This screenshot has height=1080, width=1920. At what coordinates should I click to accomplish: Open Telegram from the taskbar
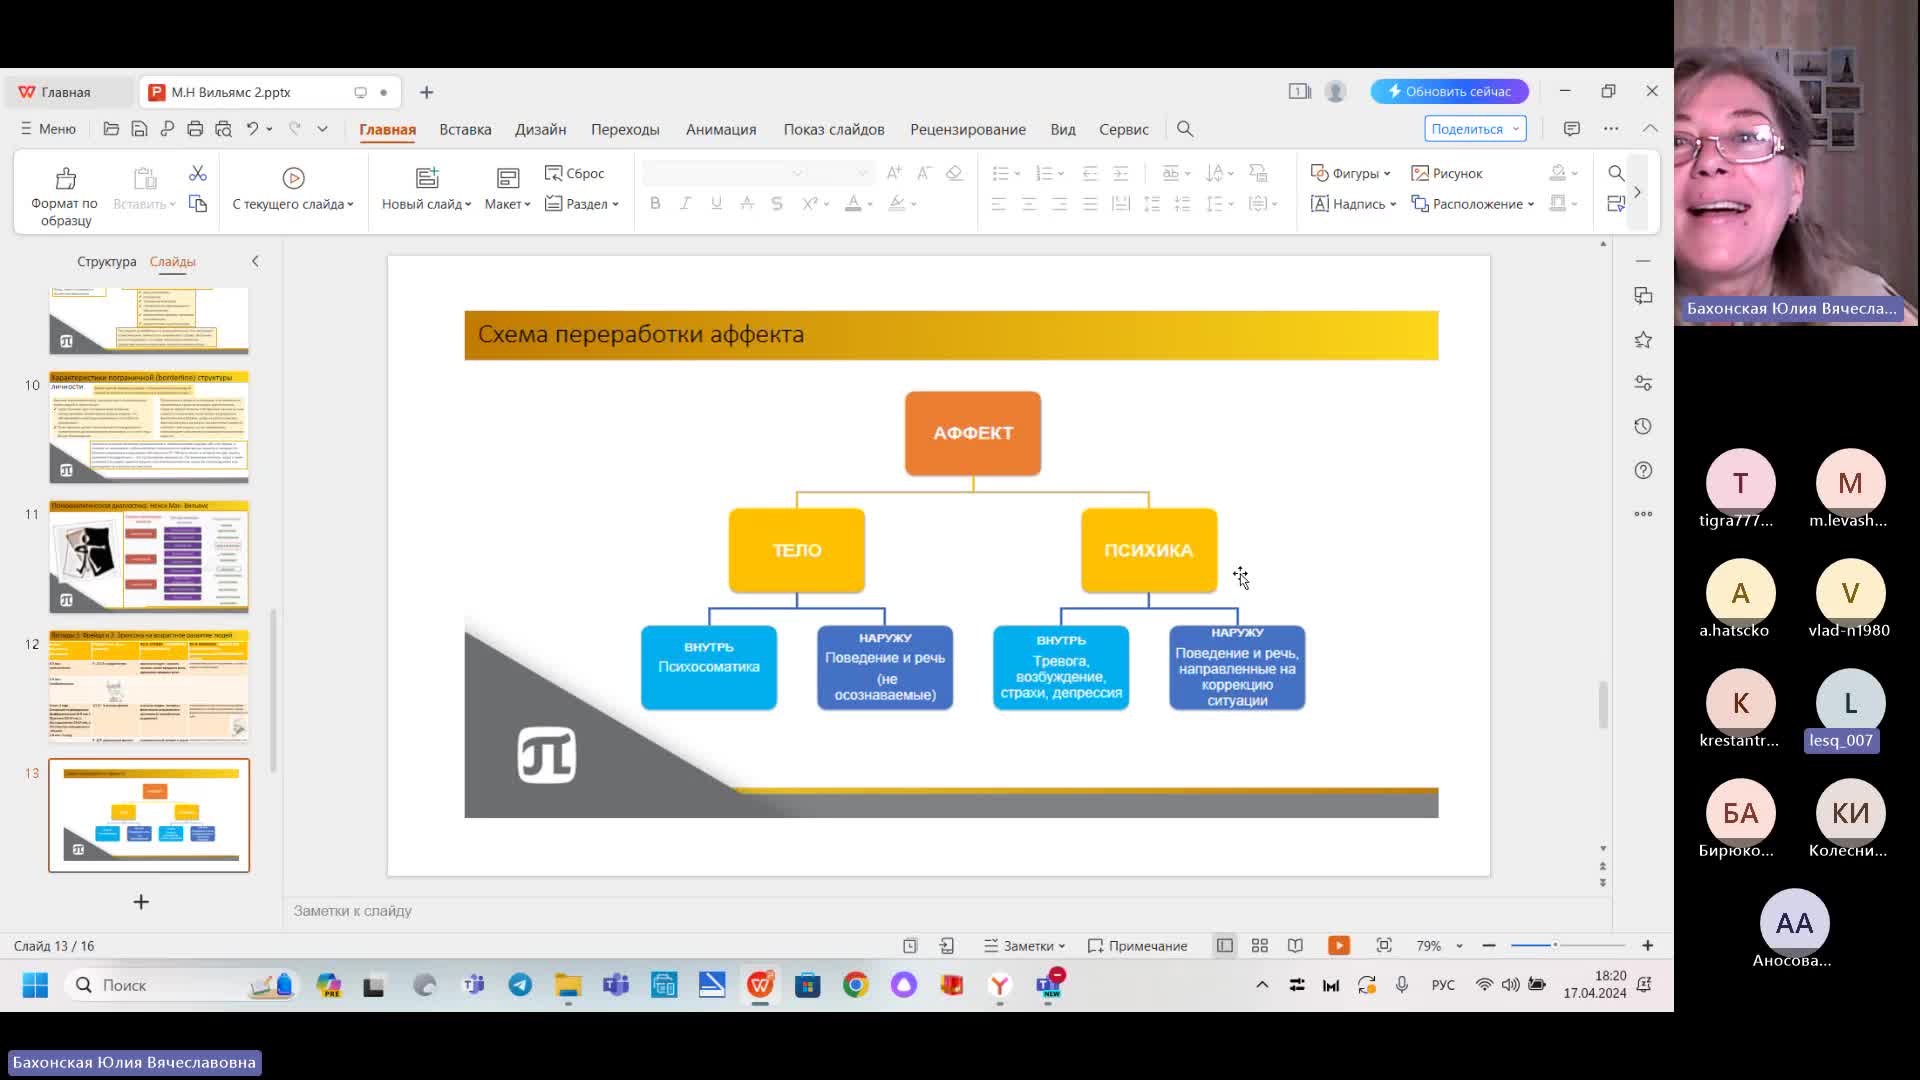tap(520, 986)
